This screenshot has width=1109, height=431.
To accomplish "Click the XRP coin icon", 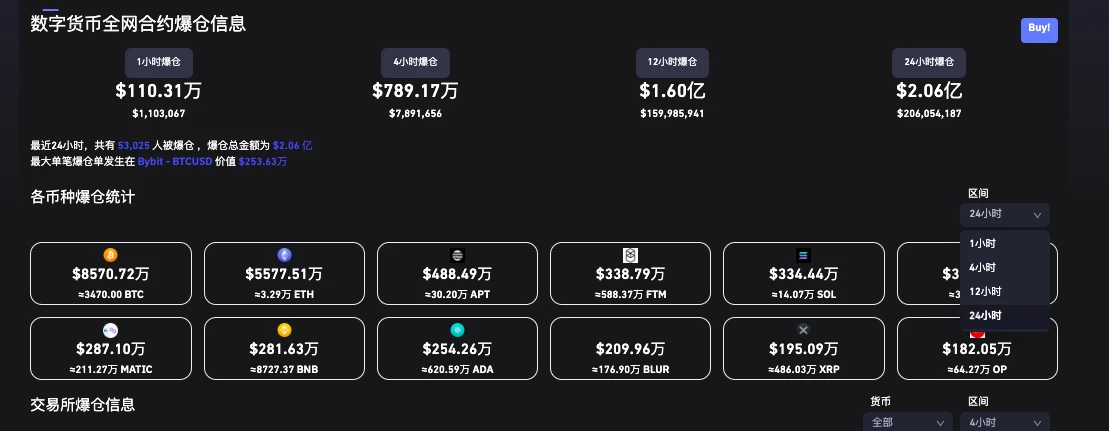I will pyautogui.click(x=803, y=330).
